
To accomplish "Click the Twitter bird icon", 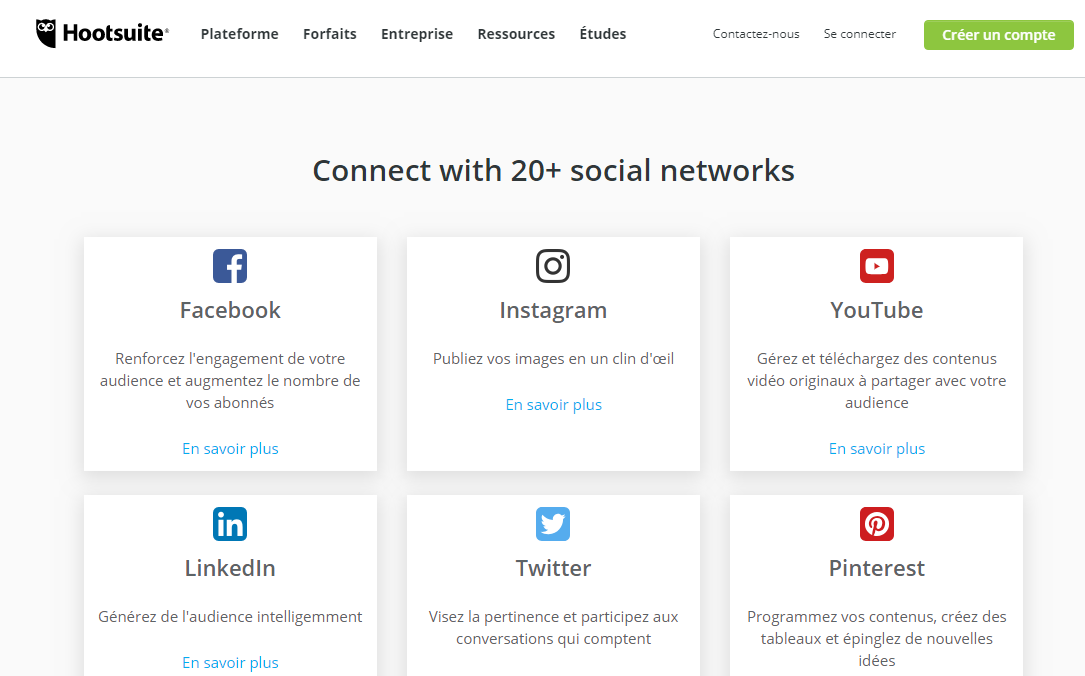I will [553, 524].
